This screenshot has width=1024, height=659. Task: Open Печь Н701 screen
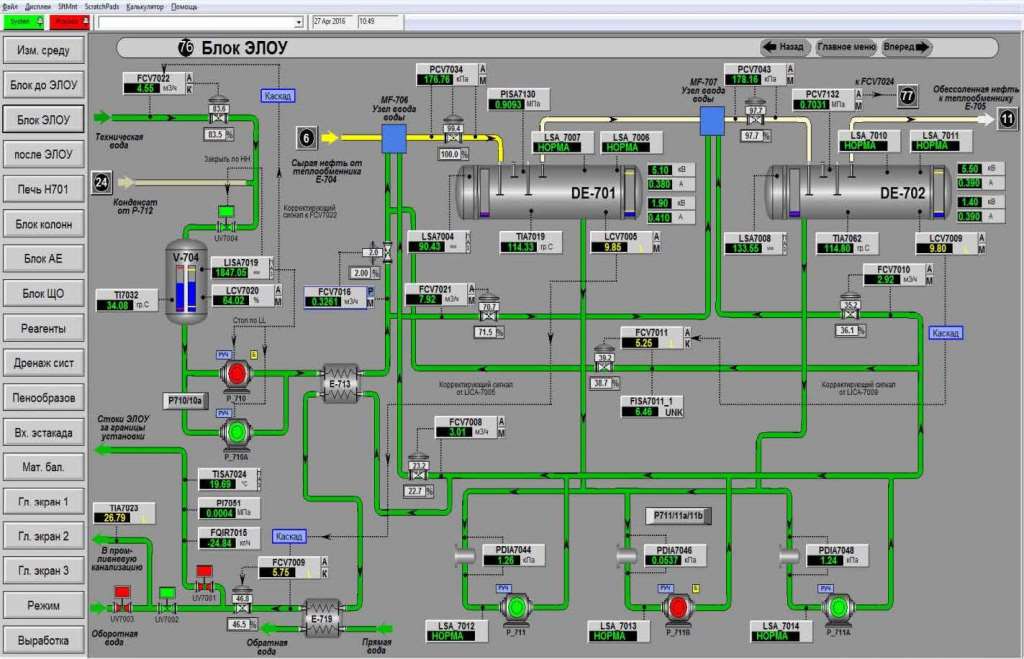[44, 189]
